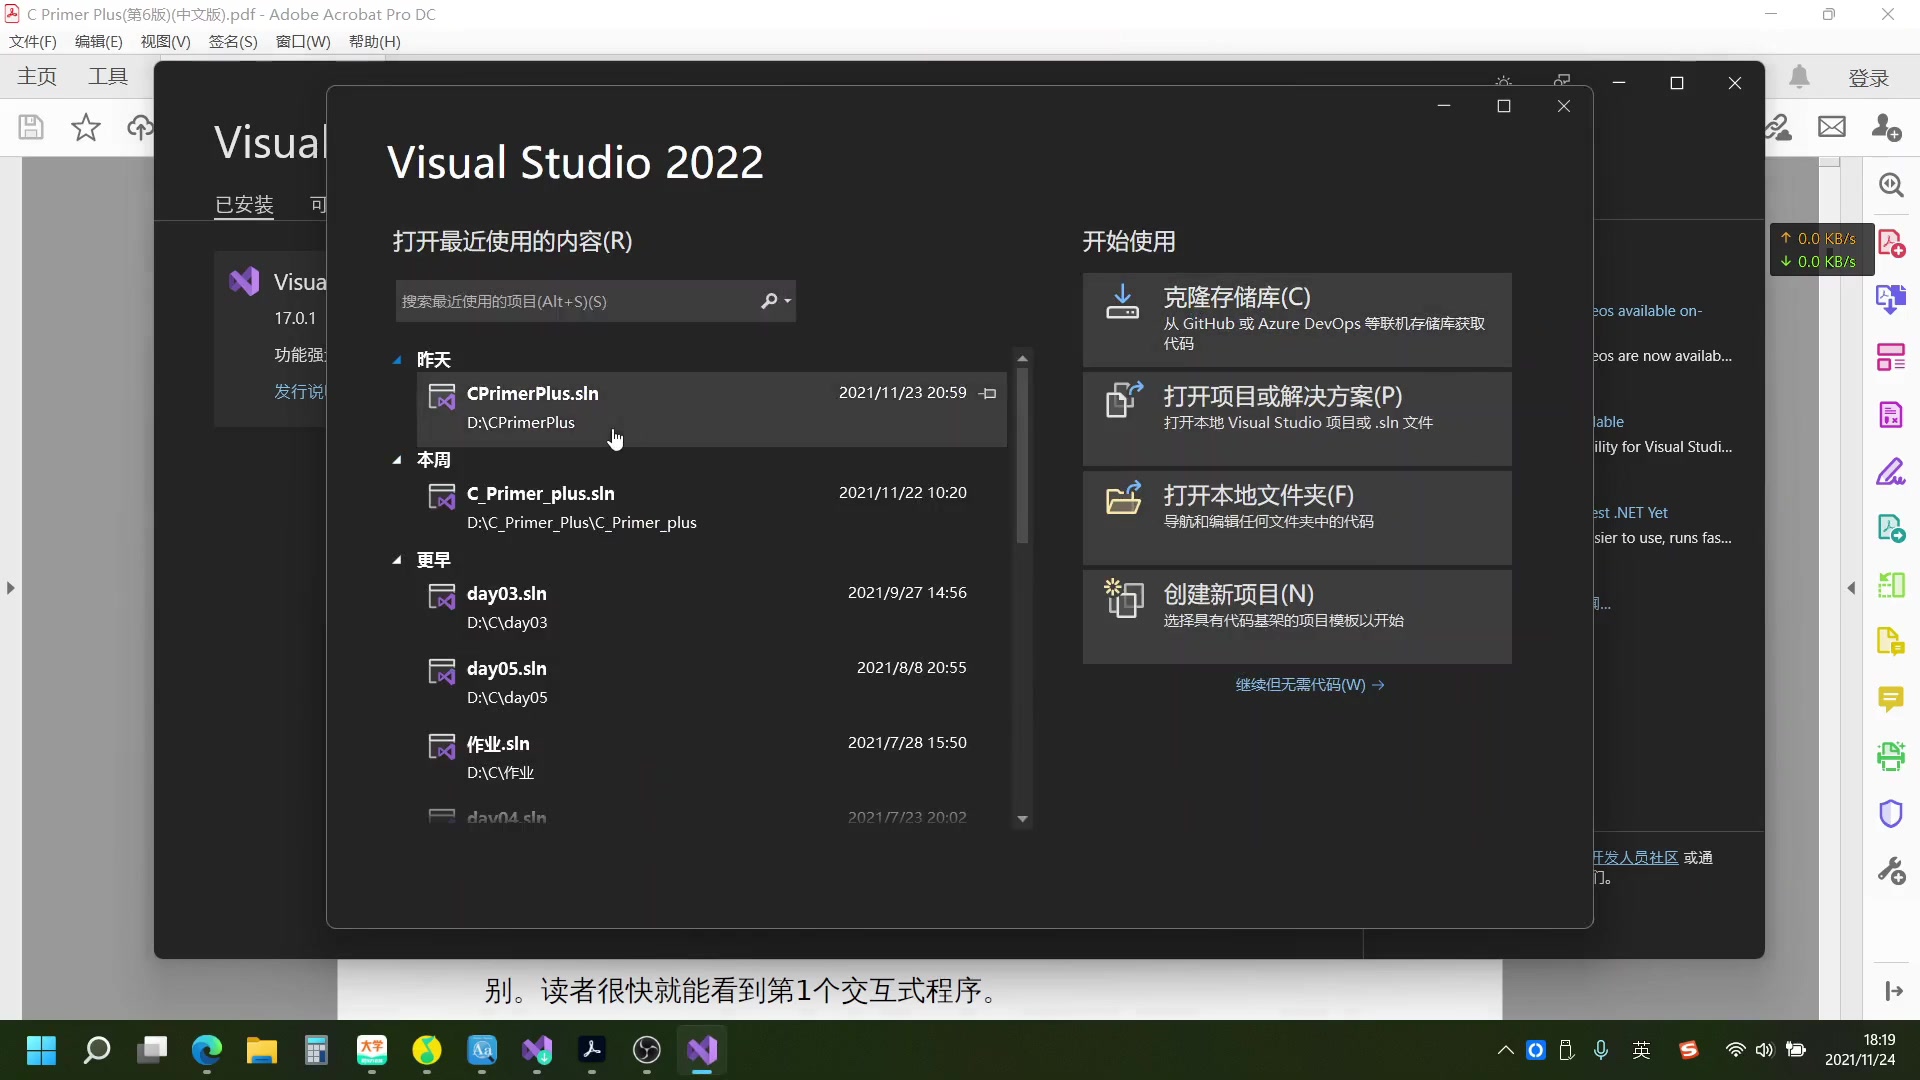This screenshot has height=1080, width=1920.
Task: Click Acrobat 登录 sign-in button
Action: click(x=1868, y=78)
